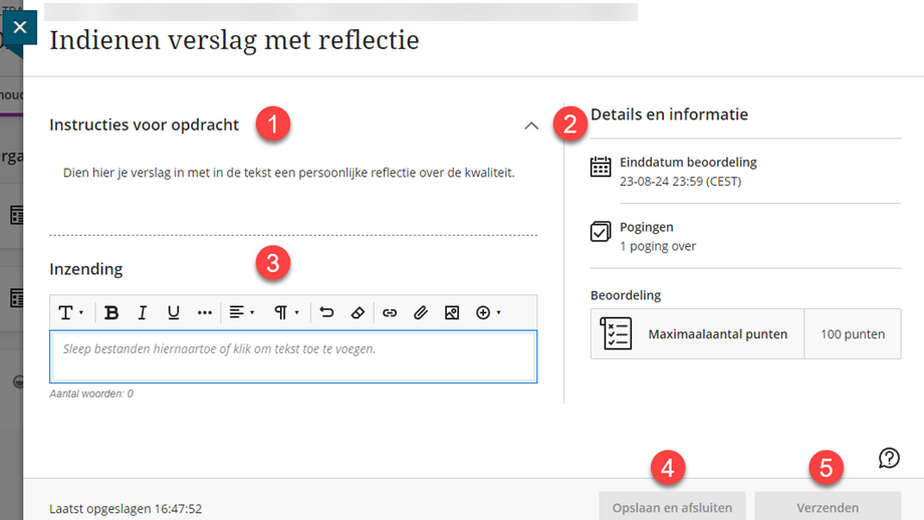Click the submission text editor field
The width and height of the screenshot is (924, 520).
pos(293,357)
